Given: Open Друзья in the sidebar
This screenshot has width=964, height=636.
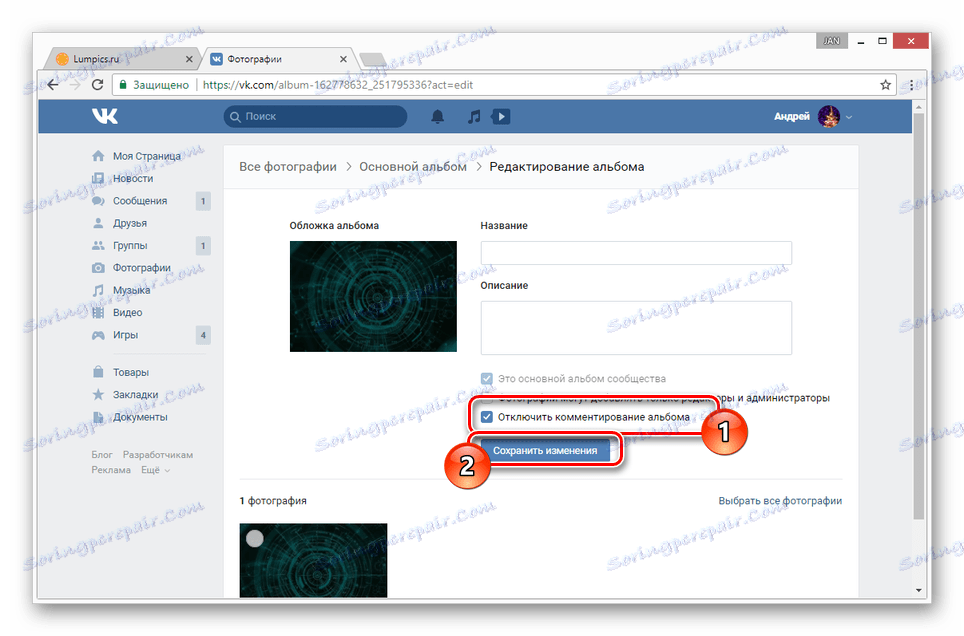Looking at the screenshot, I should (130, 223).
